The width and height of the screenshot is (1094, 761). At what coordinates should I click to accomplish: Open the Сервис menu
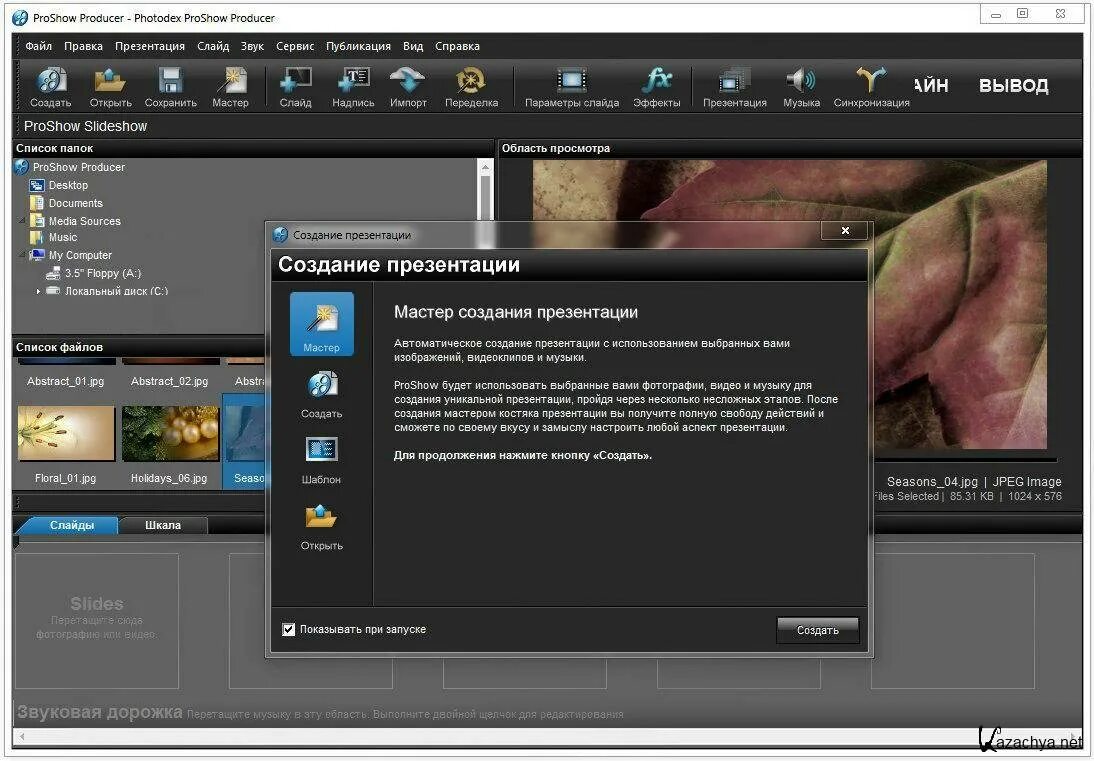(295, 47)
